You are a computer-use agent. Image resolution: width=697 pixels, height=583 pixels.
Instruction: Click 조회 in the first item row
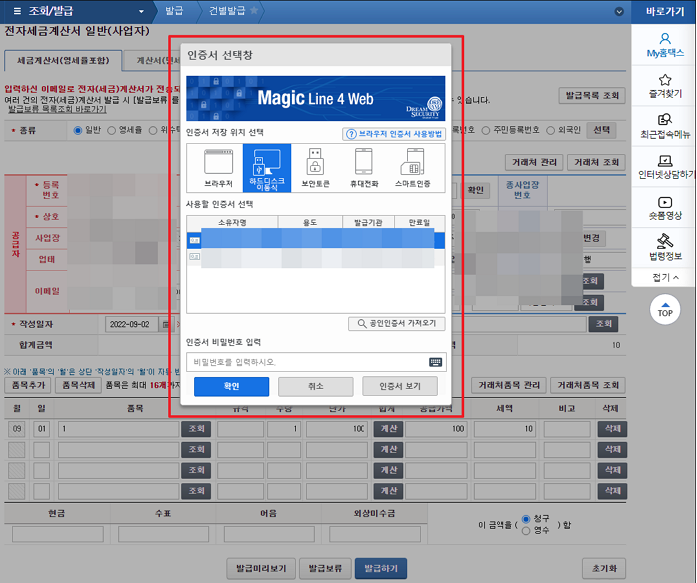(196, 429)
